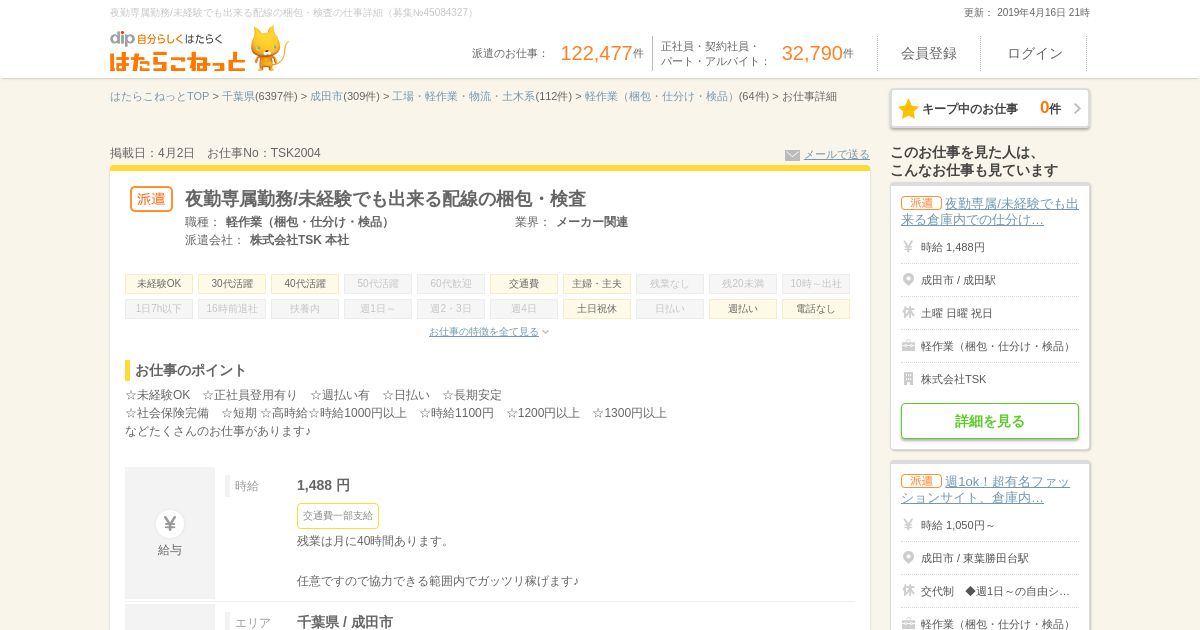Click the 土日祝休 feature tag
This screenshot has height=630, width=1200.
tap(597, 309)
